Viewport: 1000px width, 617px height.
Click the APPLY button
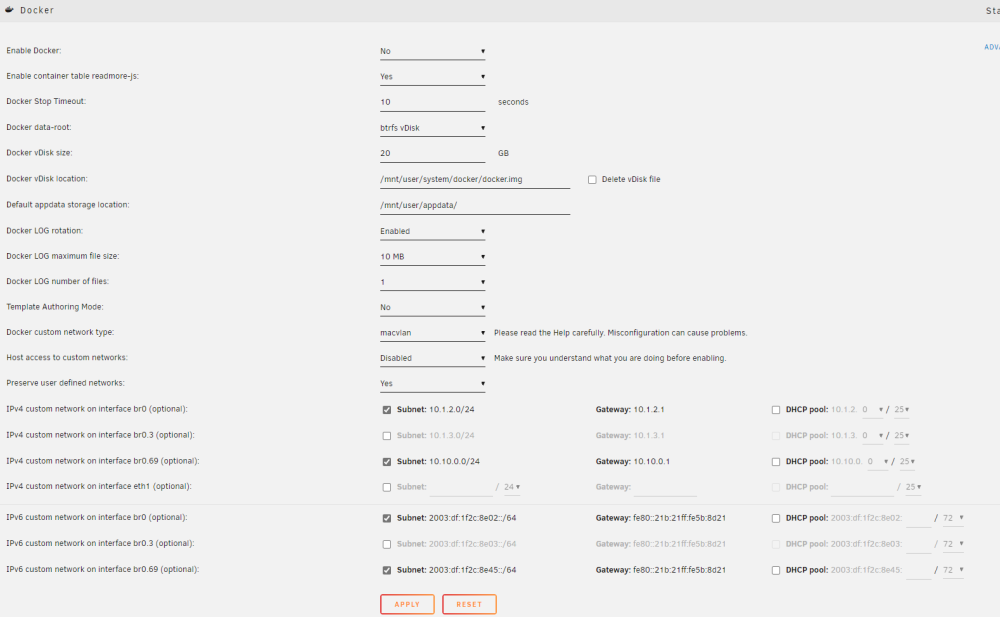pyautogui.click(x=407, y=604)
